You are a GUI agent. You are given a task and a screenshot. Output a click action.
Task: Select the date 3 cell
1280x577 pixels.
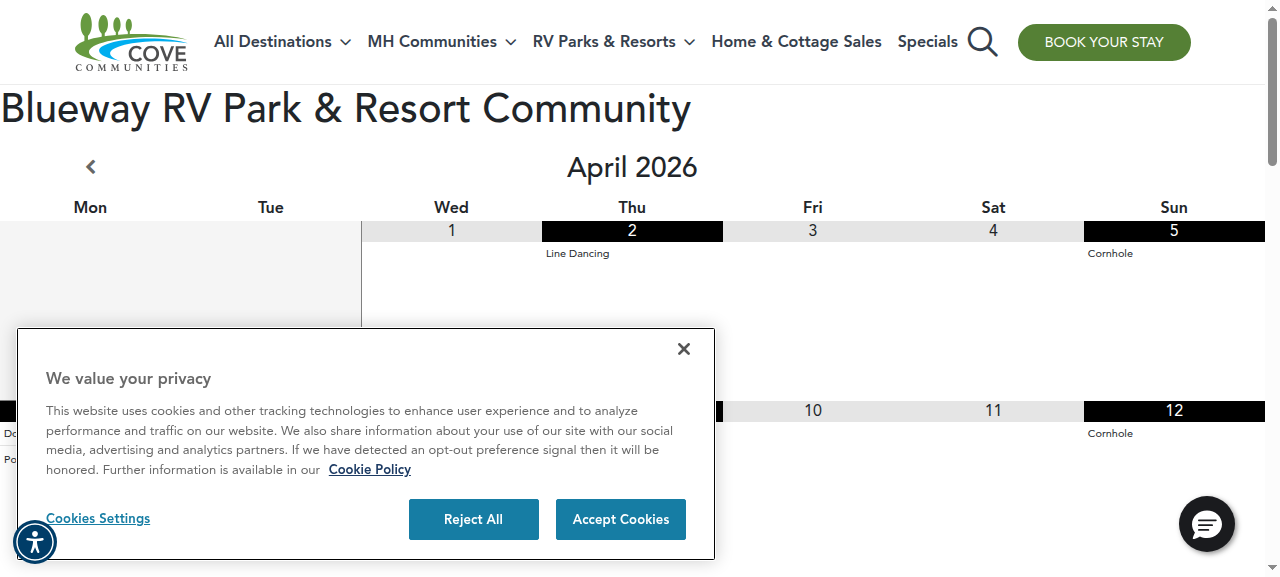pos(813,231)
